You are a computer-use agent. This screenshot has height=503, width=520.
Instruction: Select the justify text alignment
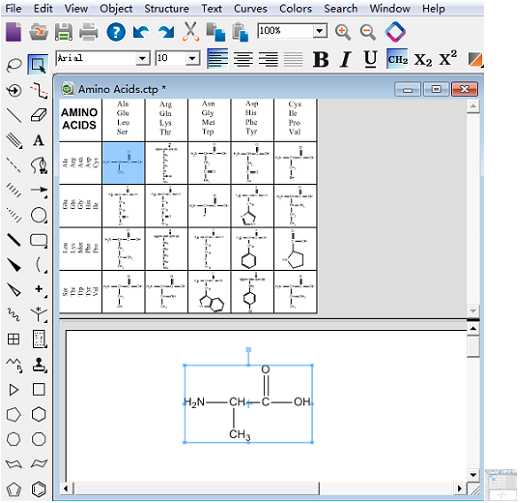pos(293,59)
